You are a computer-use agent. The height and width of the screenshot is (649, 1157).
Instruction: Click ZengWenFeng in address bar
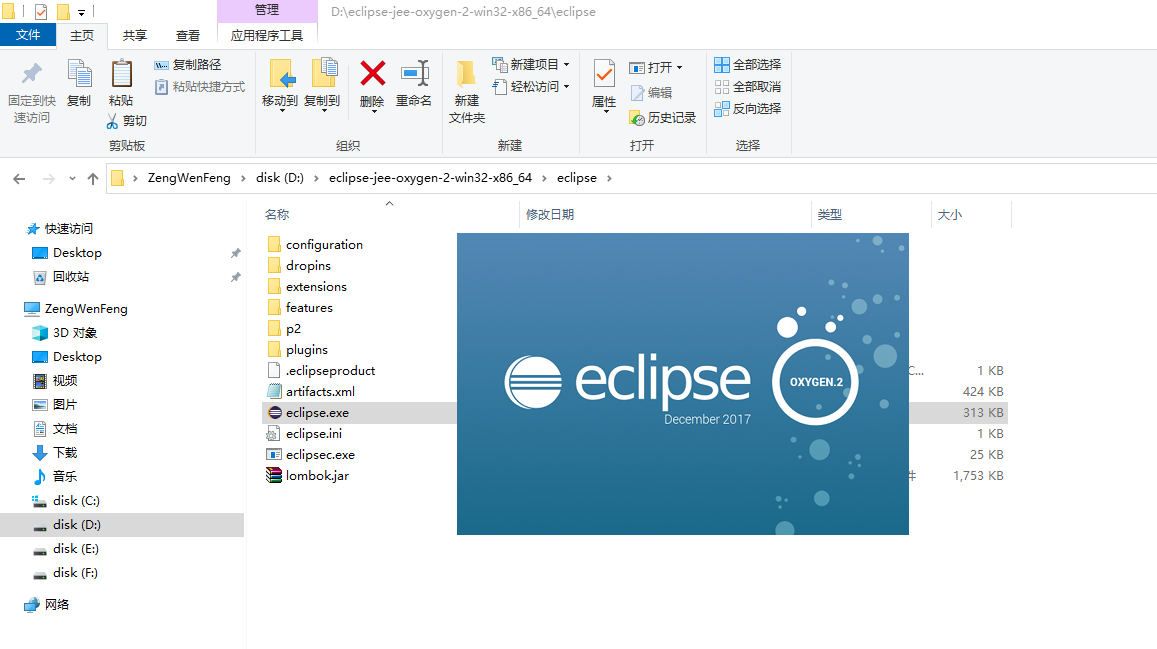pos(189,178)
